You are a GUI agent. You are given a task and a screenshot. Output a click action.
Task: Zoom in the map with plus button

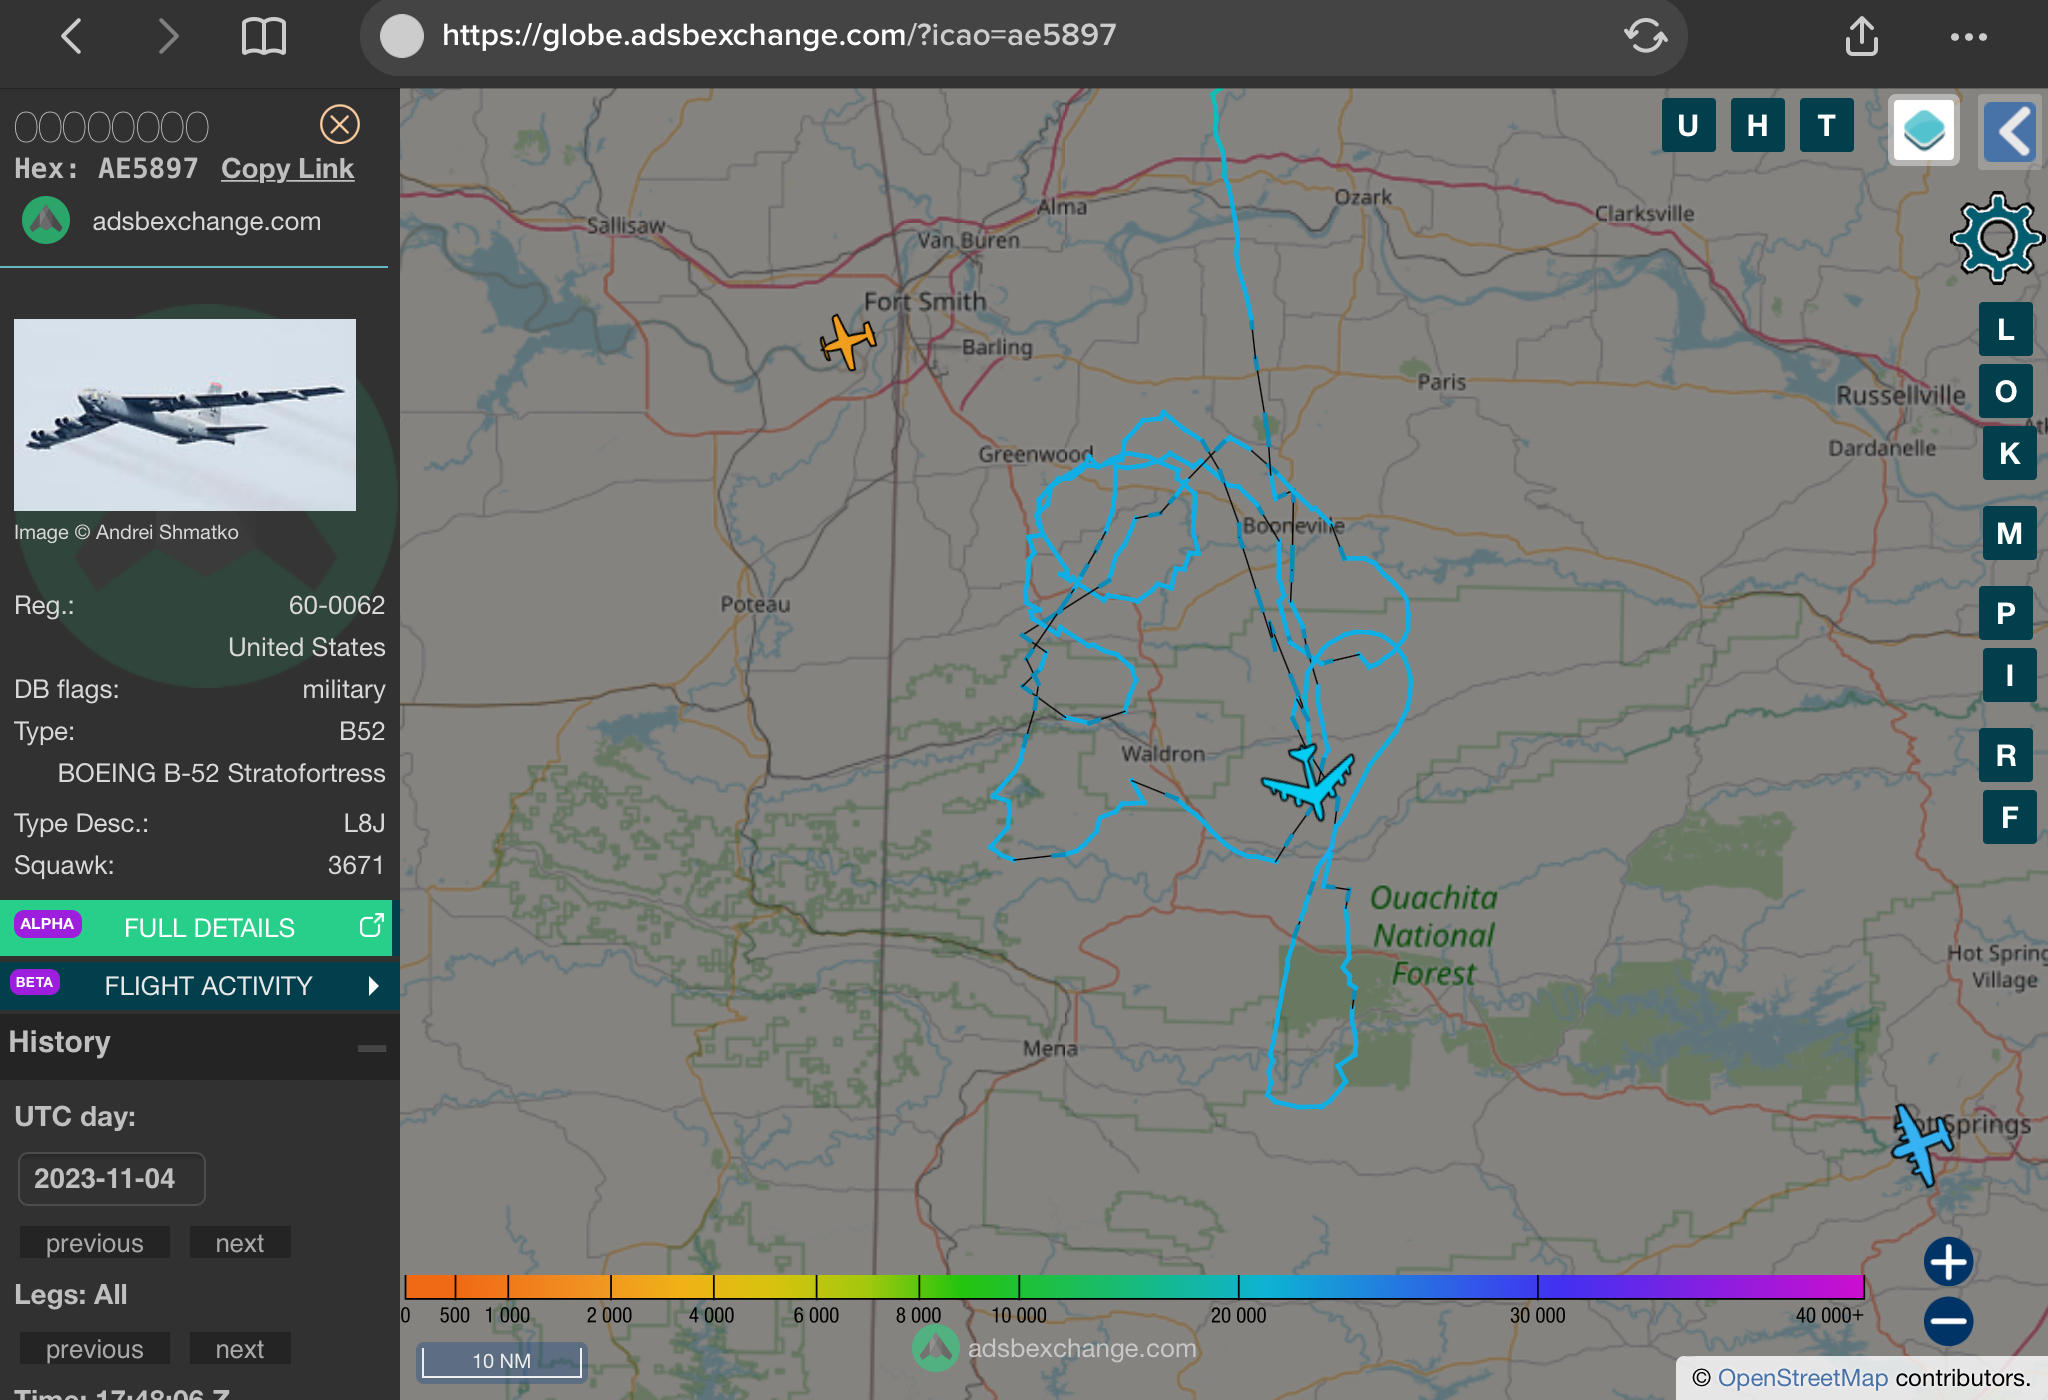1948,1262
